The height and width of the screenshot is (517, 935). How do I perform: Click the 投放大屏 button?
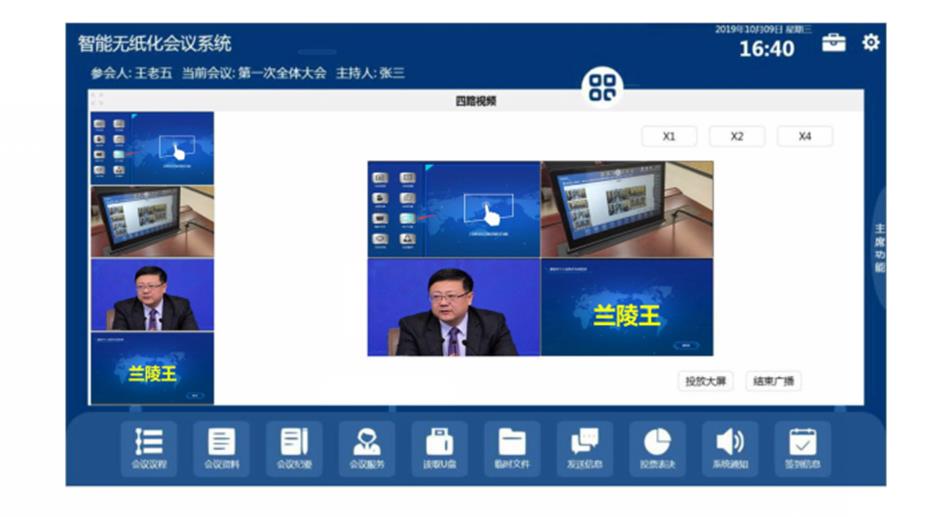(706, 381)
